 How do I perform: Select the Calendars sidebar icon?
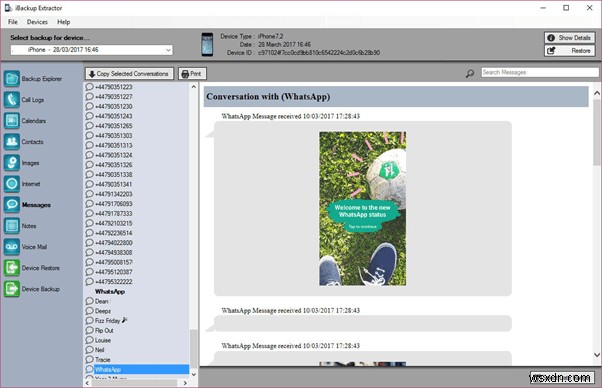(12, 121)
